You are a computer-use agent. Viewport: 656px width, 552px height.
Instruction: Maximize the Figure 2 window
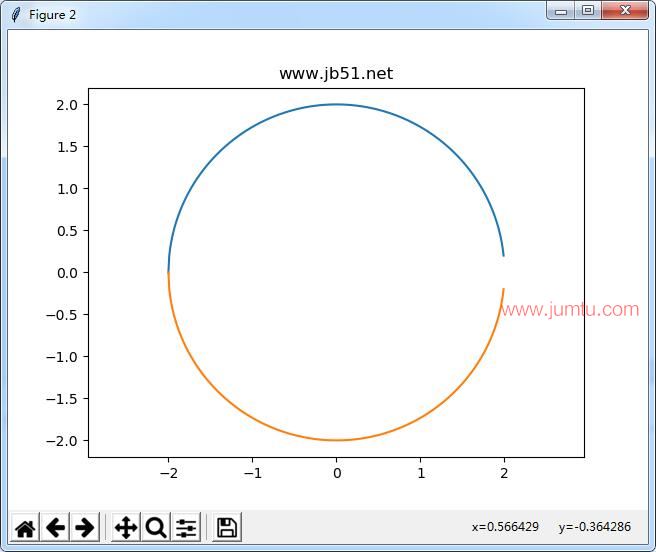(x=588, y=11)
